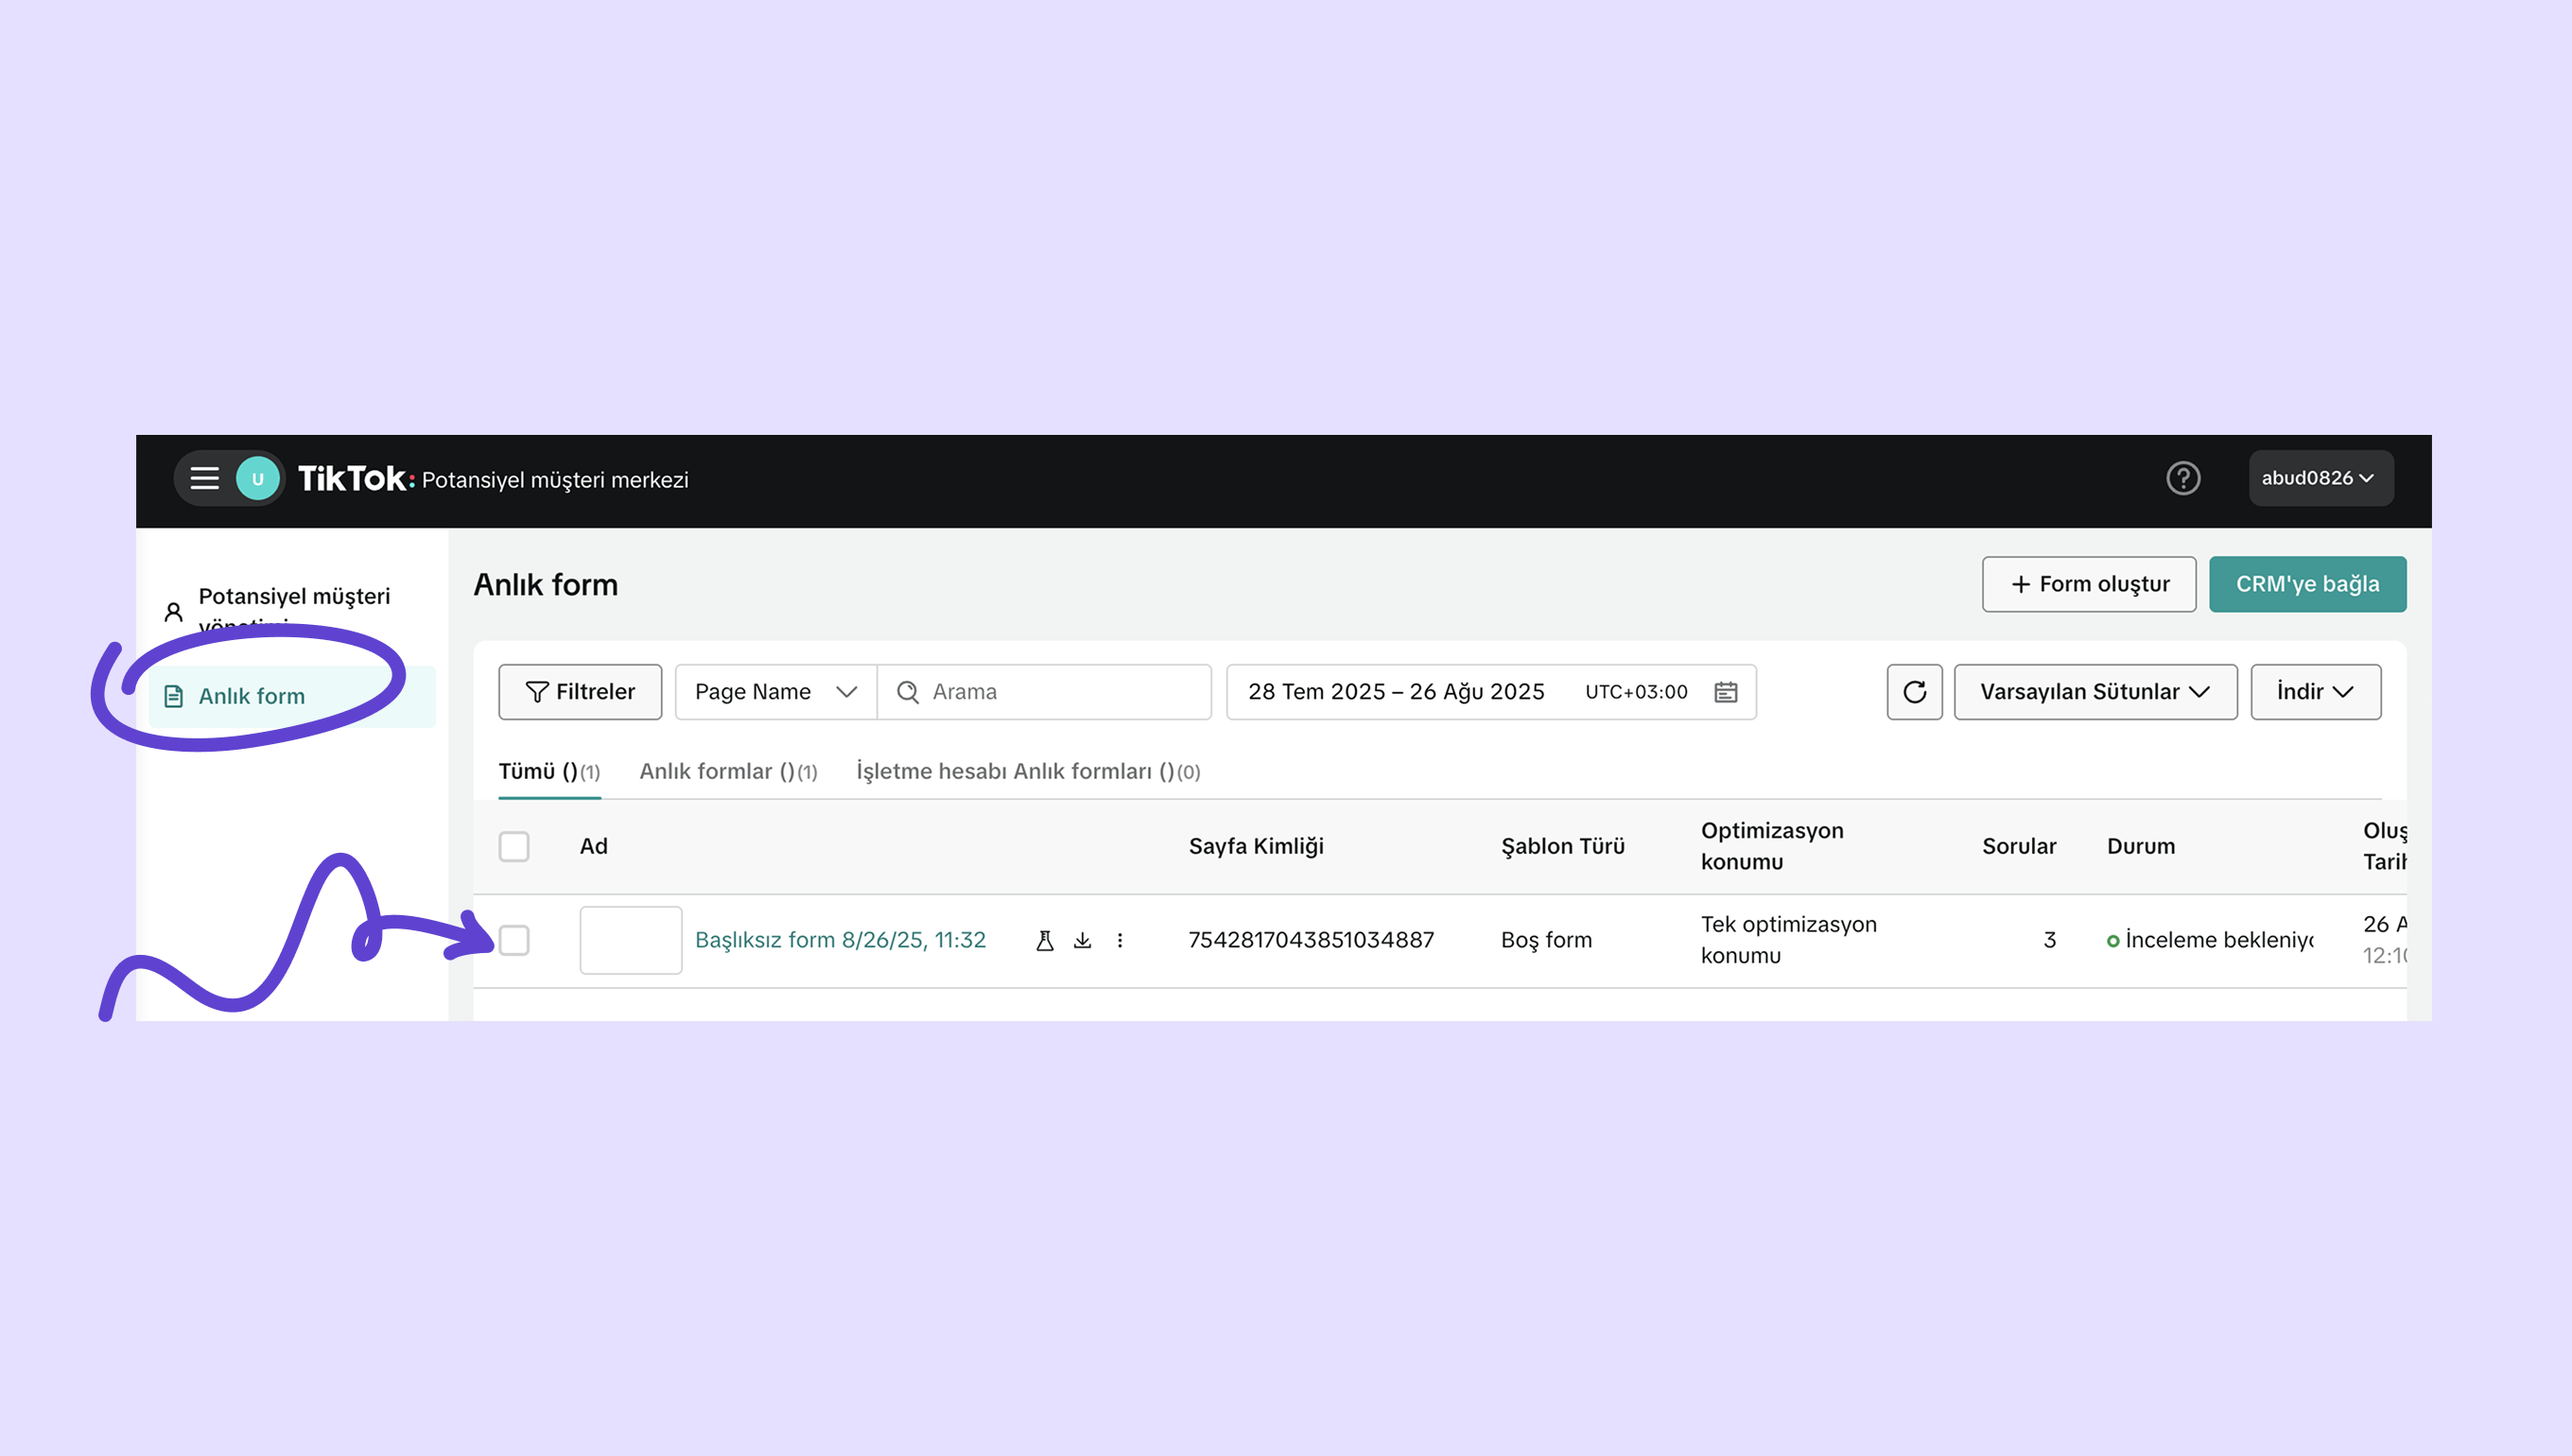Switch to the Anlık formlar tab
This screenshot has width=2572, height=1456.
[728, 771]
